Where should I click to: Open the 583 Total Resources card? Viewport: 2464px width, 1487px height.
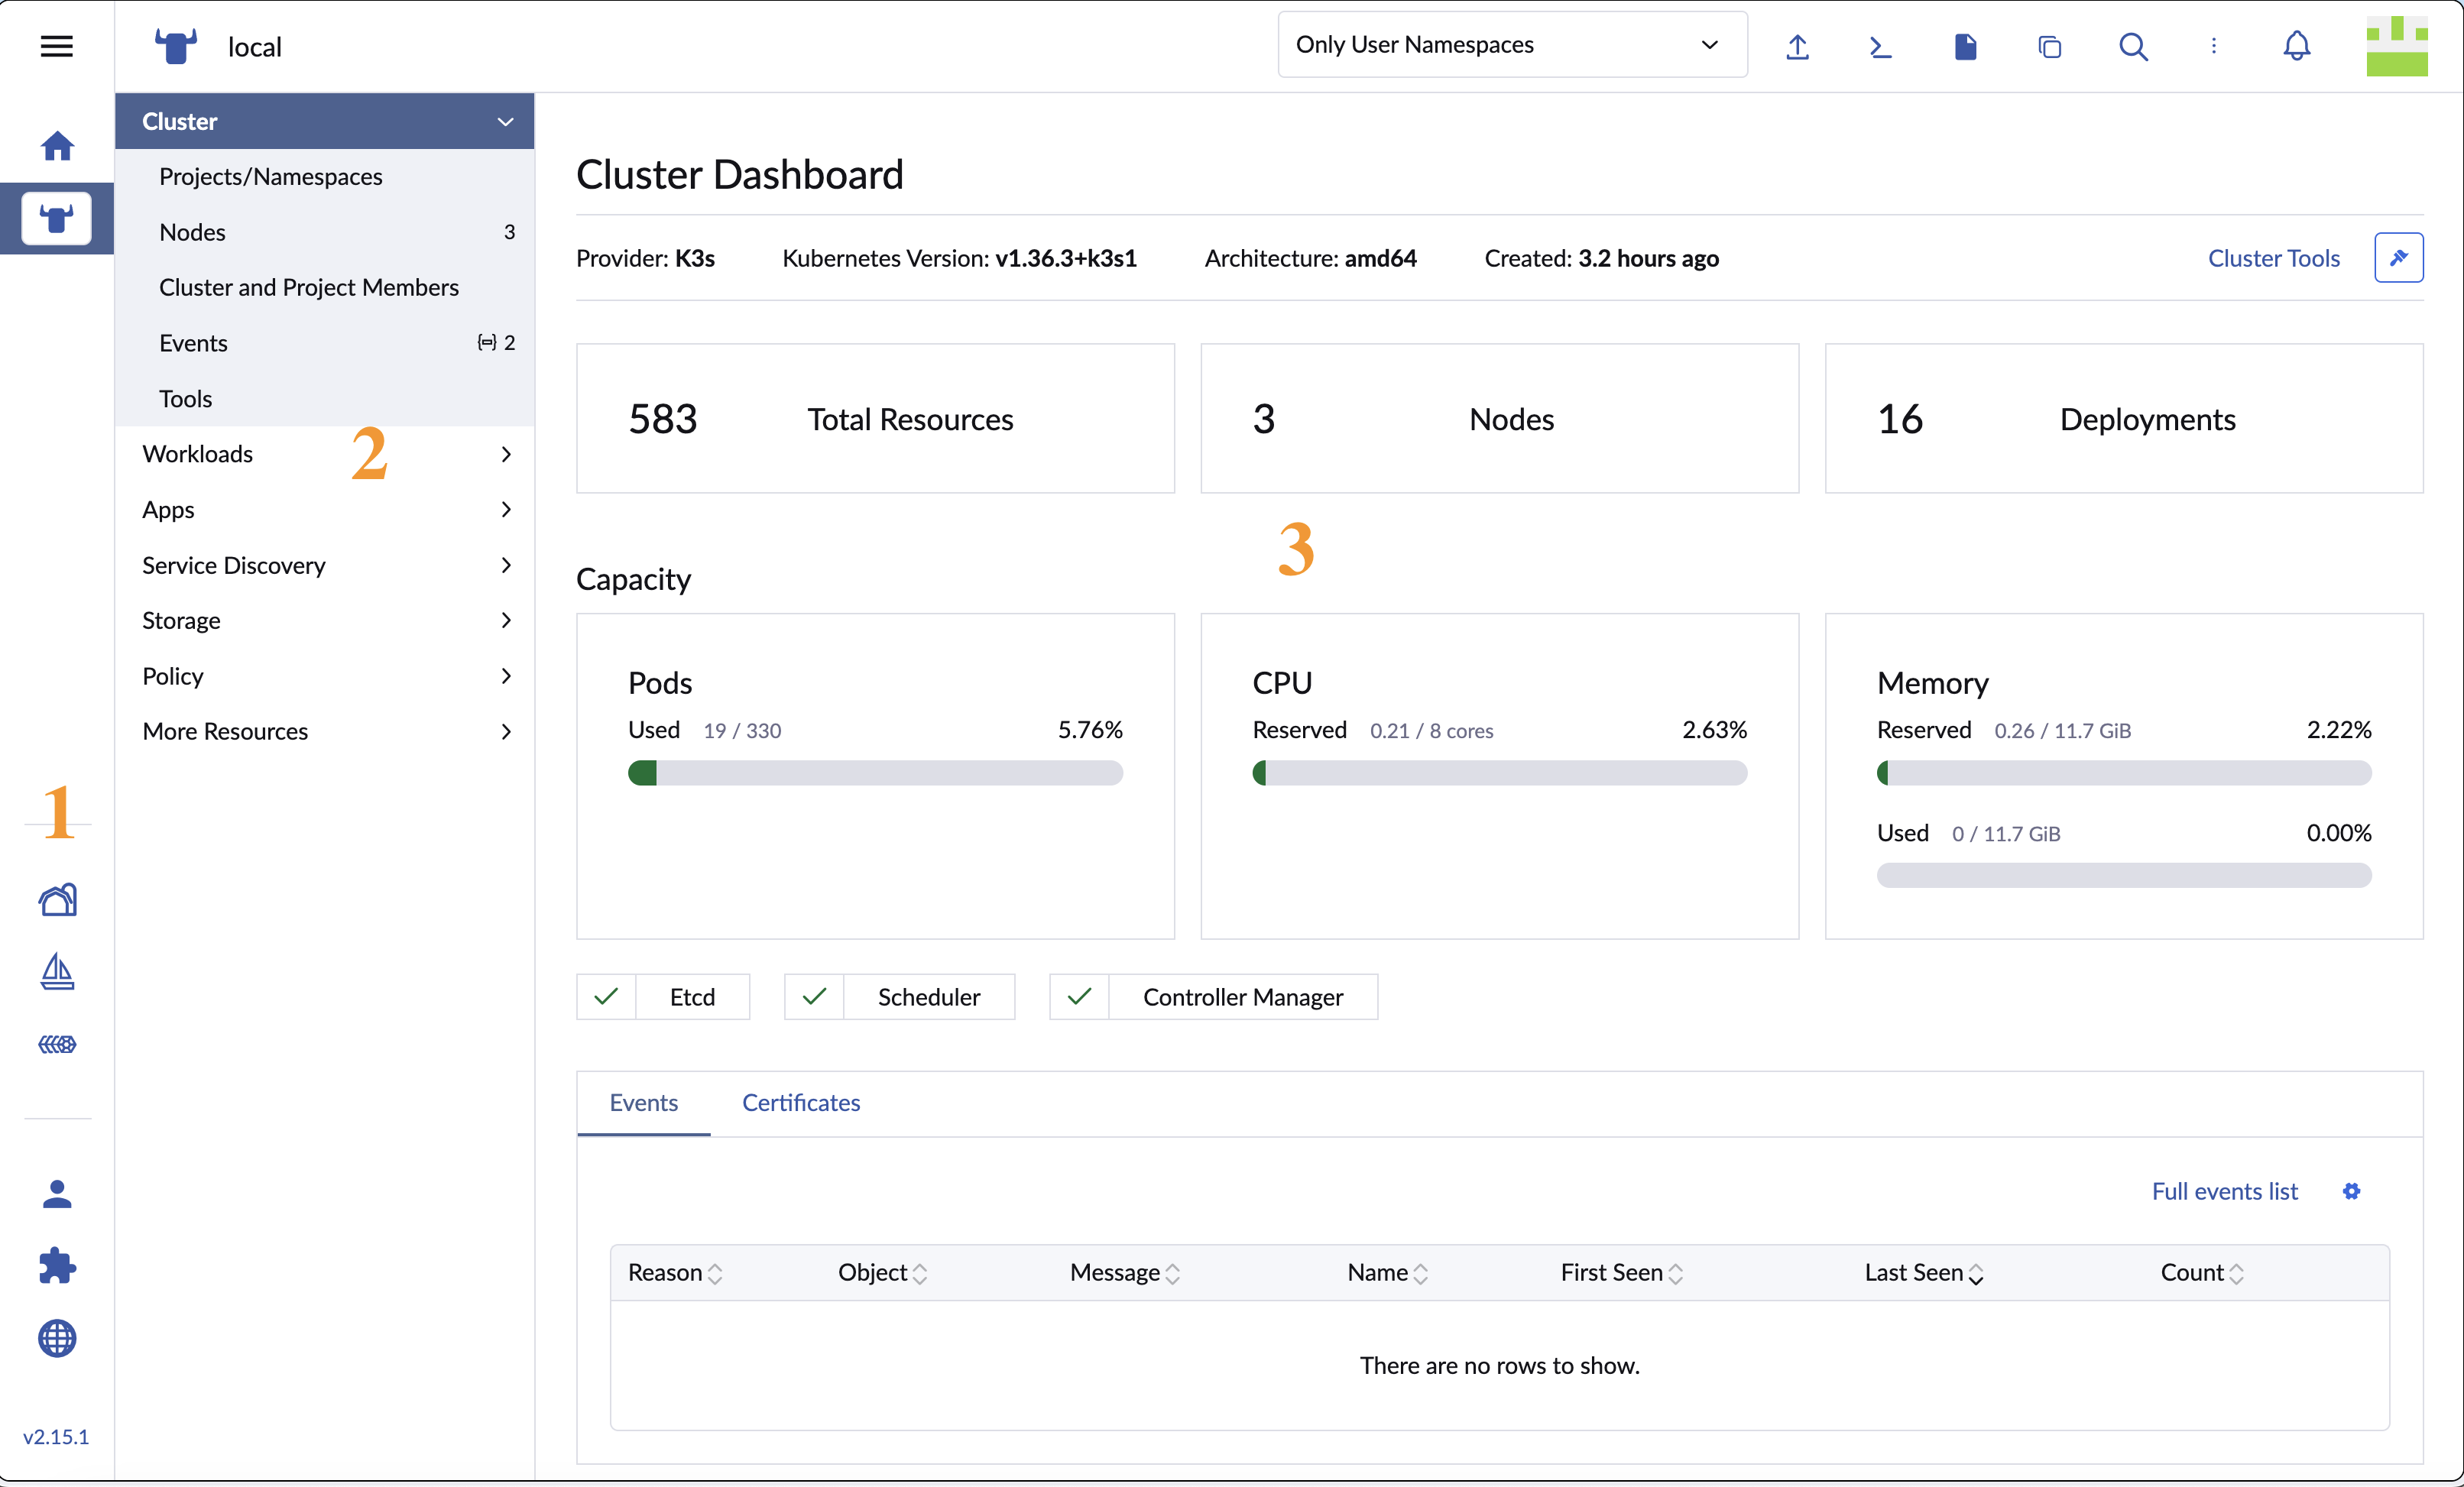pos(875,419)
